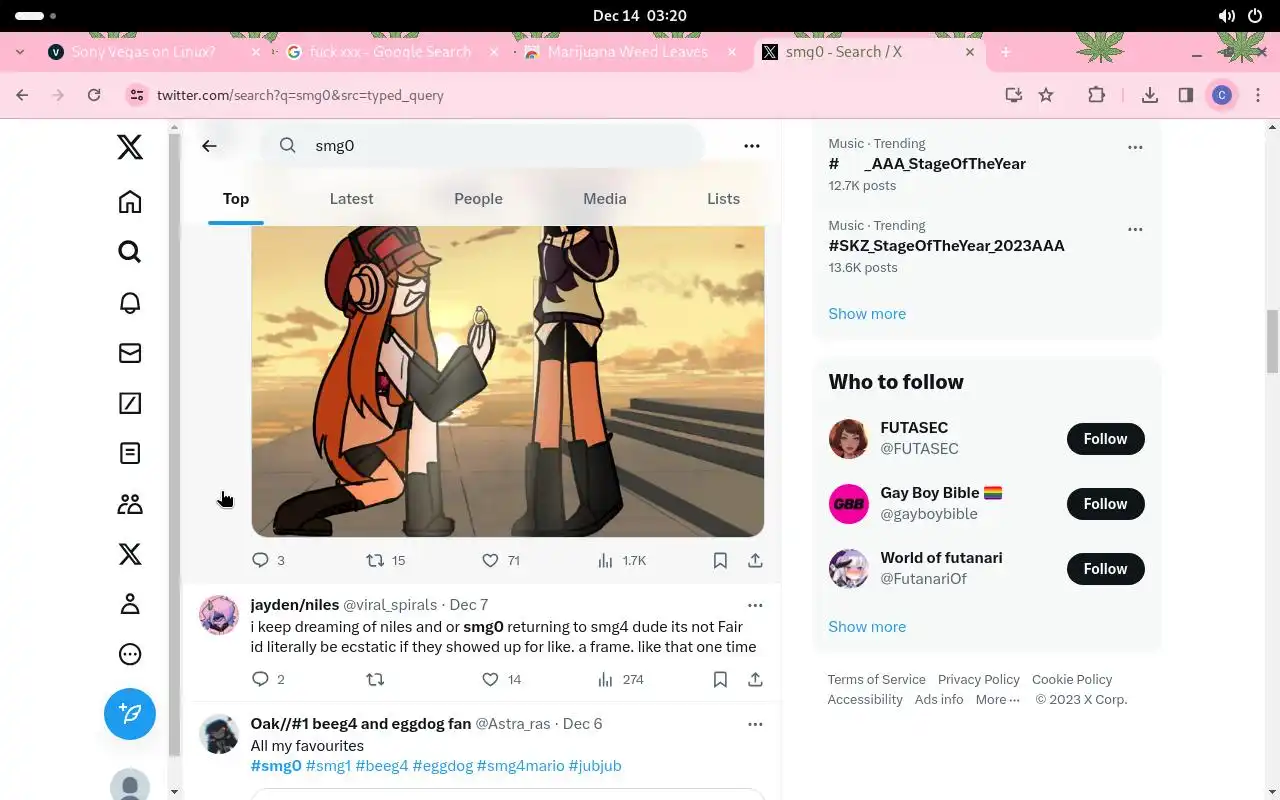The width and height of the screenshot is (1280, 800).
Task: Open jayden/niles profile avatar
Action: click(x=219, y=615)
